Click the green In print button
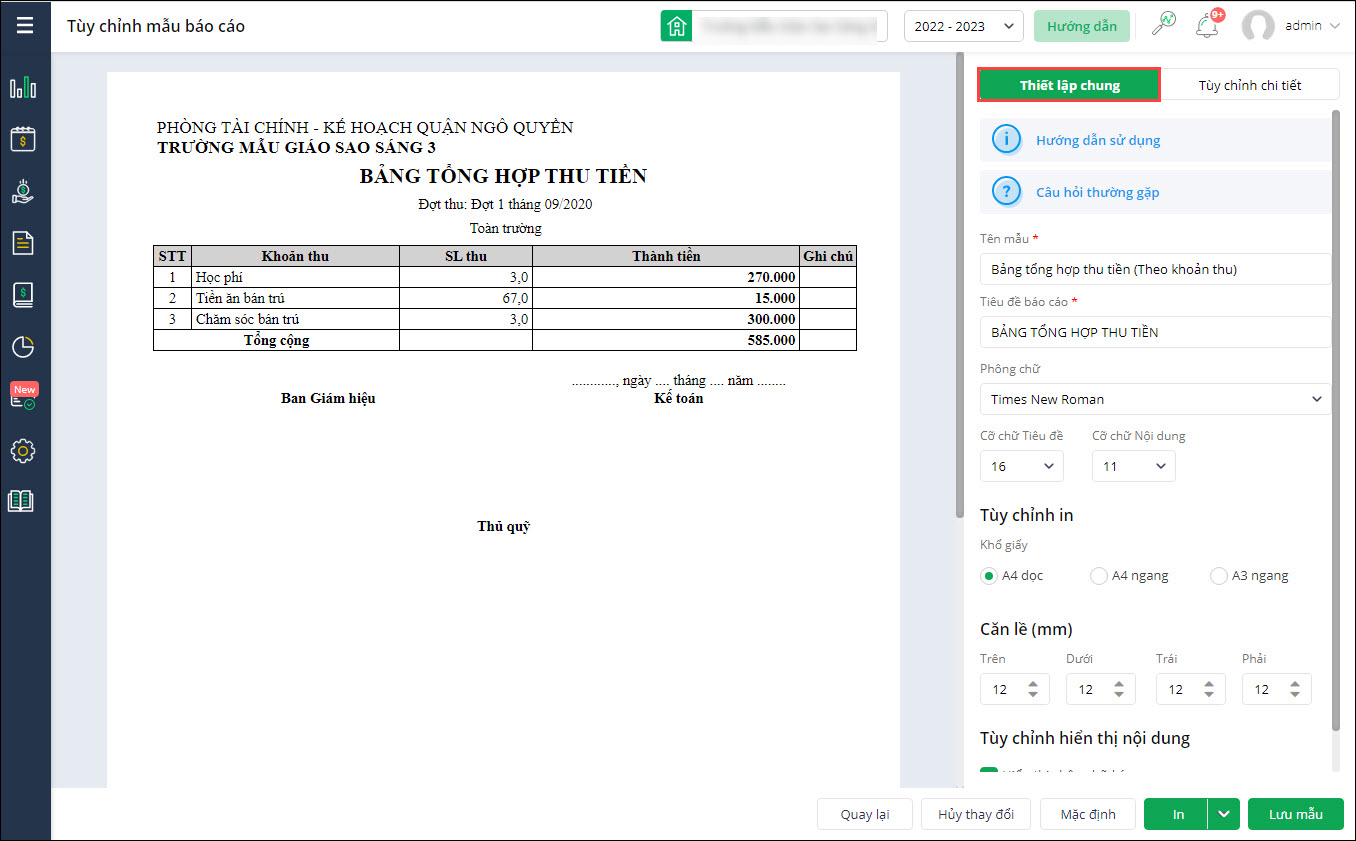The height and width of the screenshot is (841, 1356). click(1177, 814)
